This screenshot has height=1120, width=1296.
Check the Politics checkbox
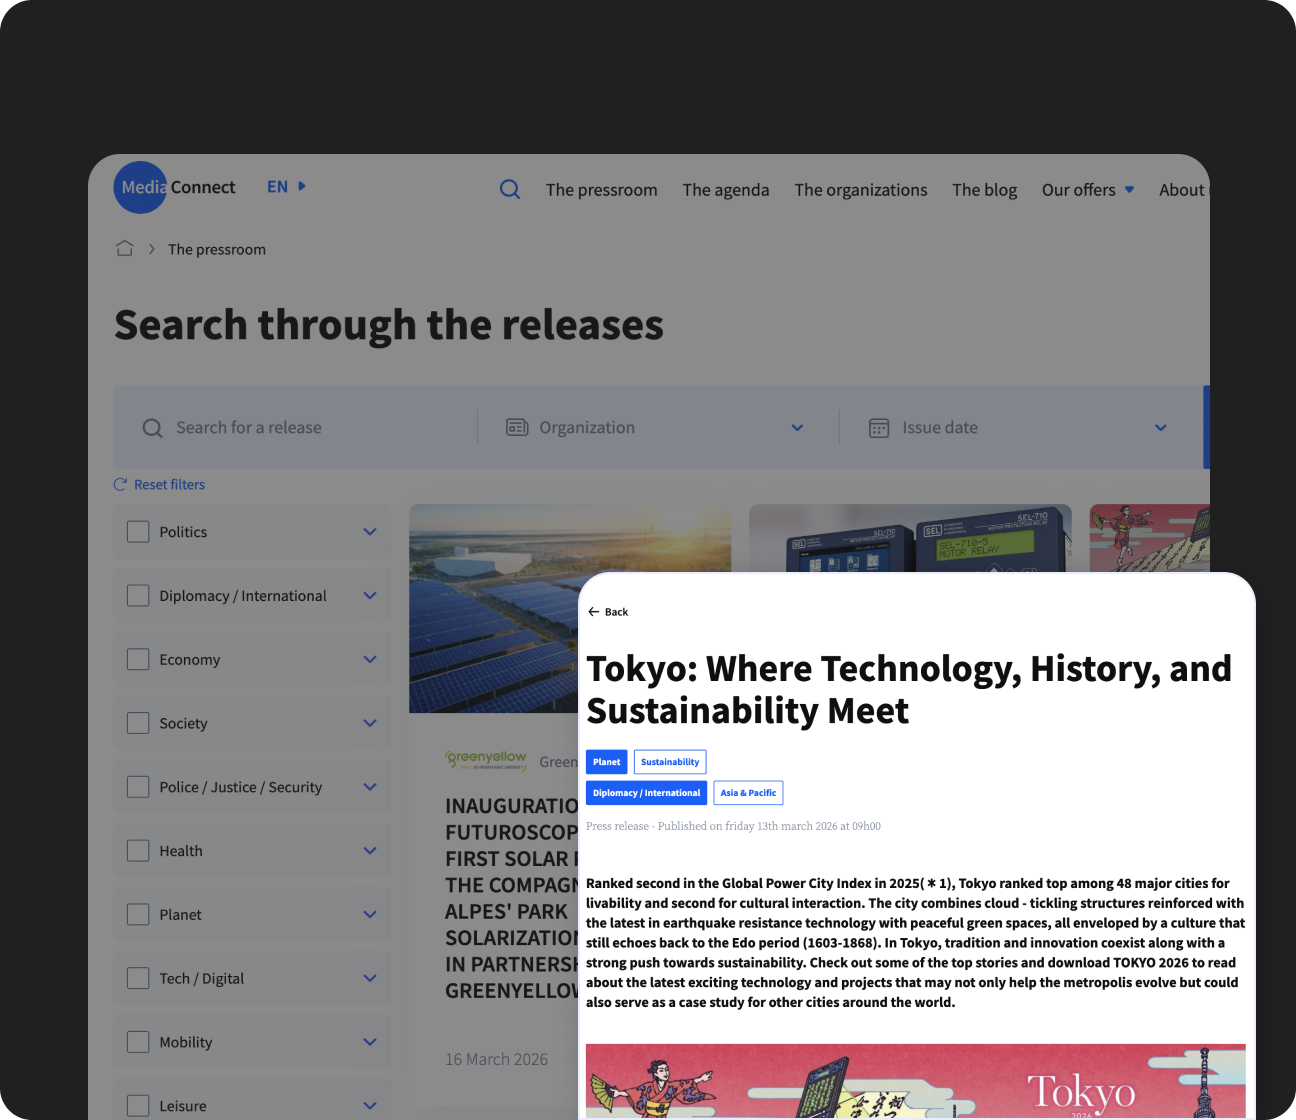[x=138, y=532]
